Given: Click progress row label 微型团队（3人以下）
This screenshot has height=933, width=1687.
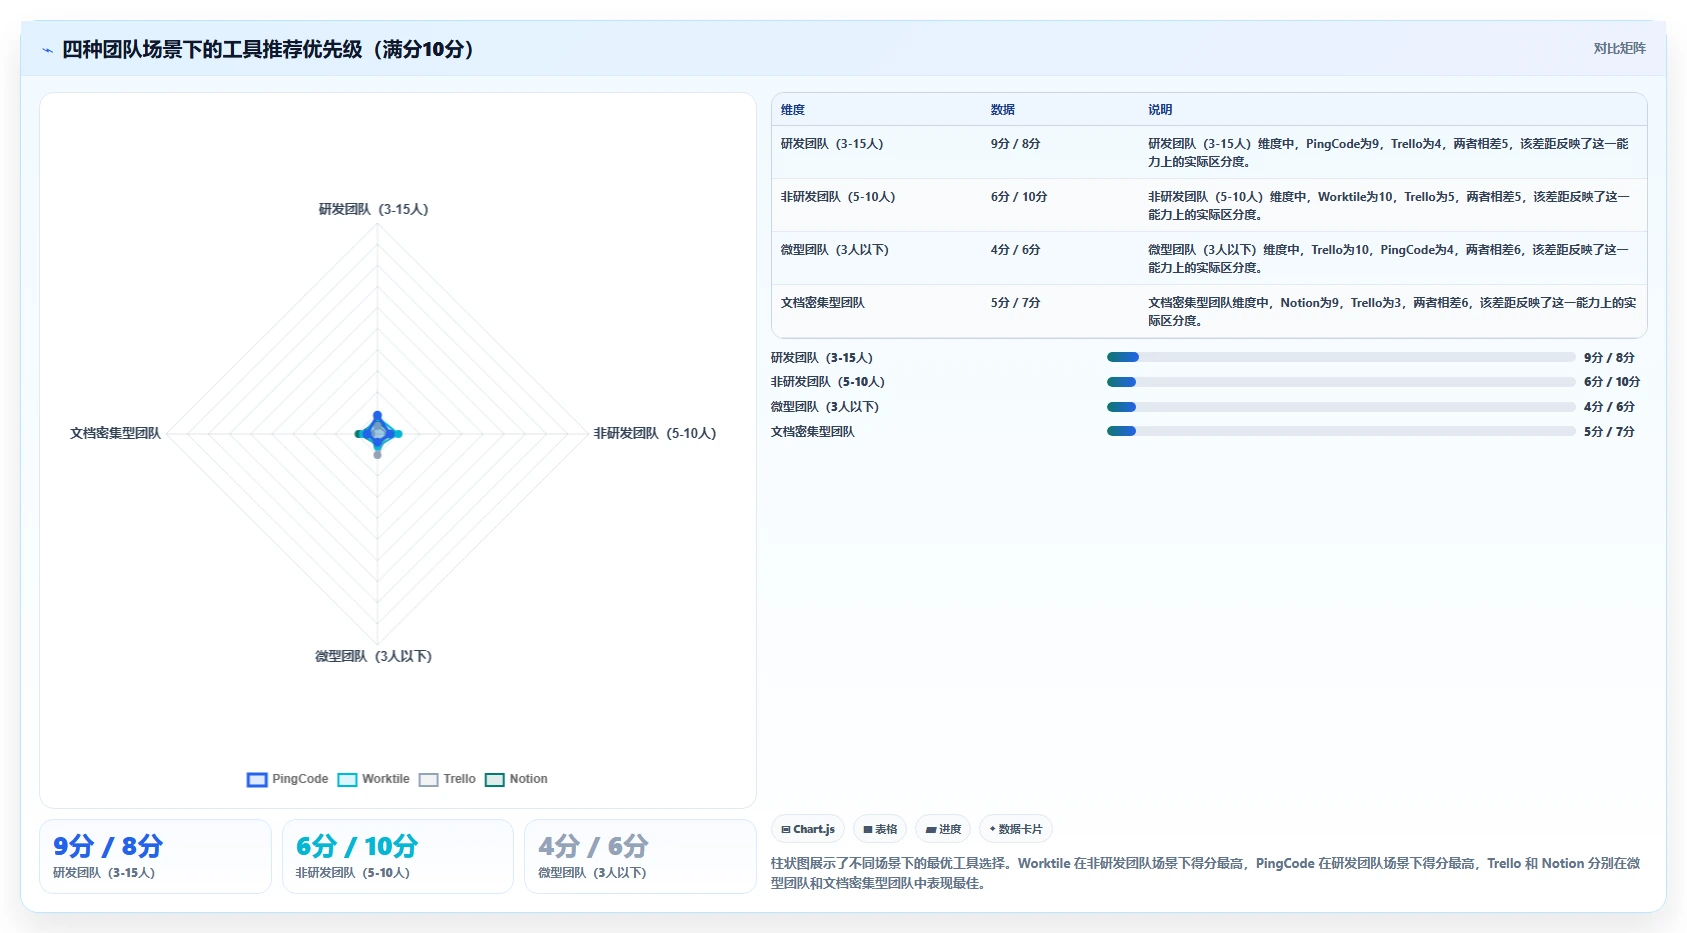Looking at the screenshot, I should [x=825, y=407].
